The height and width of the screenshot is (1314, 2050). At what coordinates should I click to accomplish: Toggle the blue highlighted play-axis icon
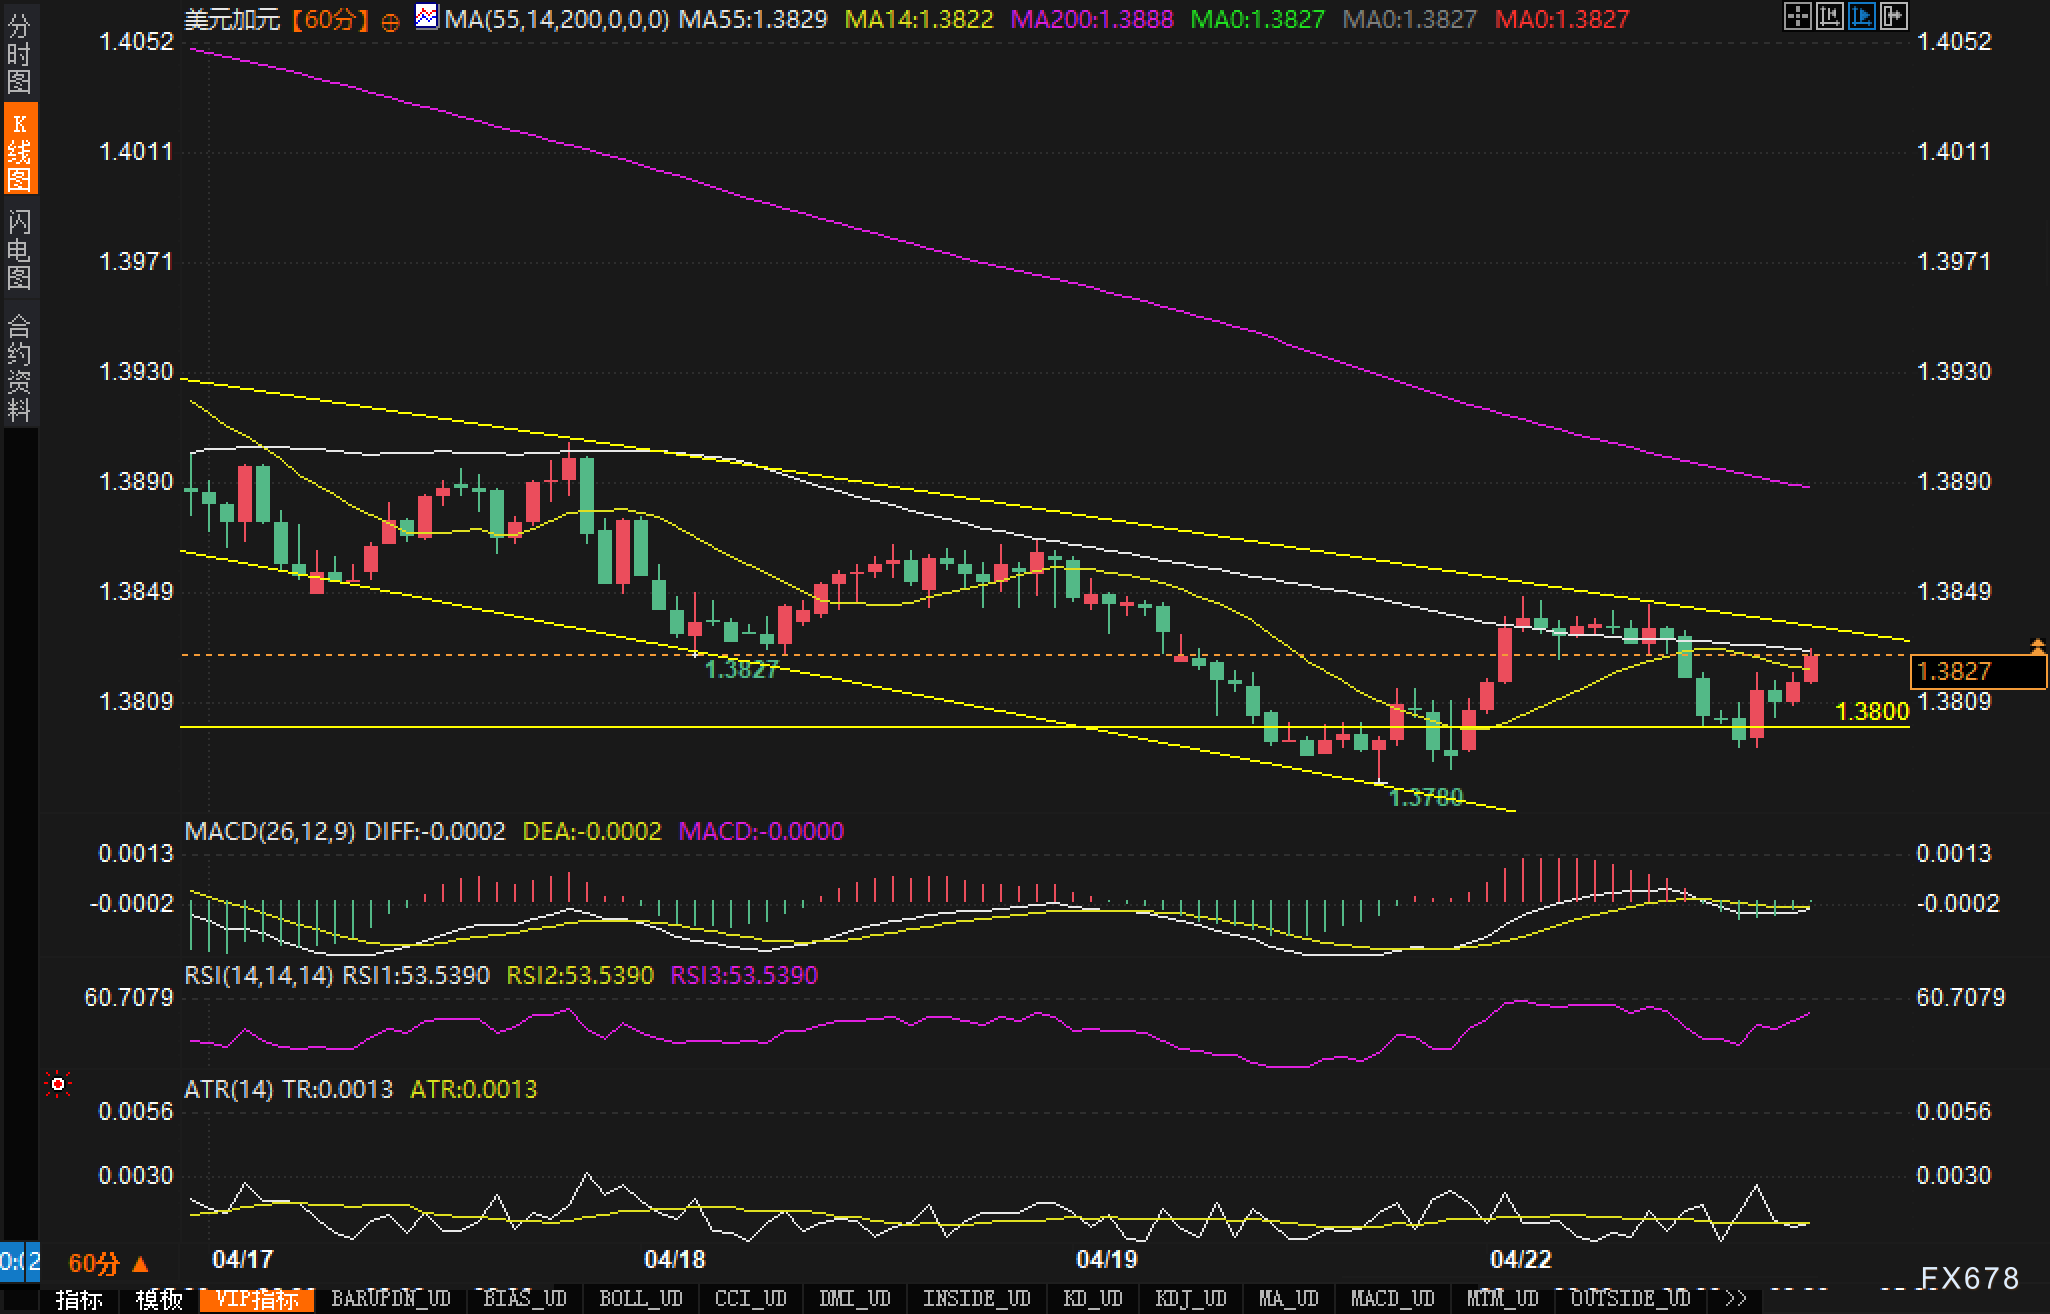[x=1861, y=16]
